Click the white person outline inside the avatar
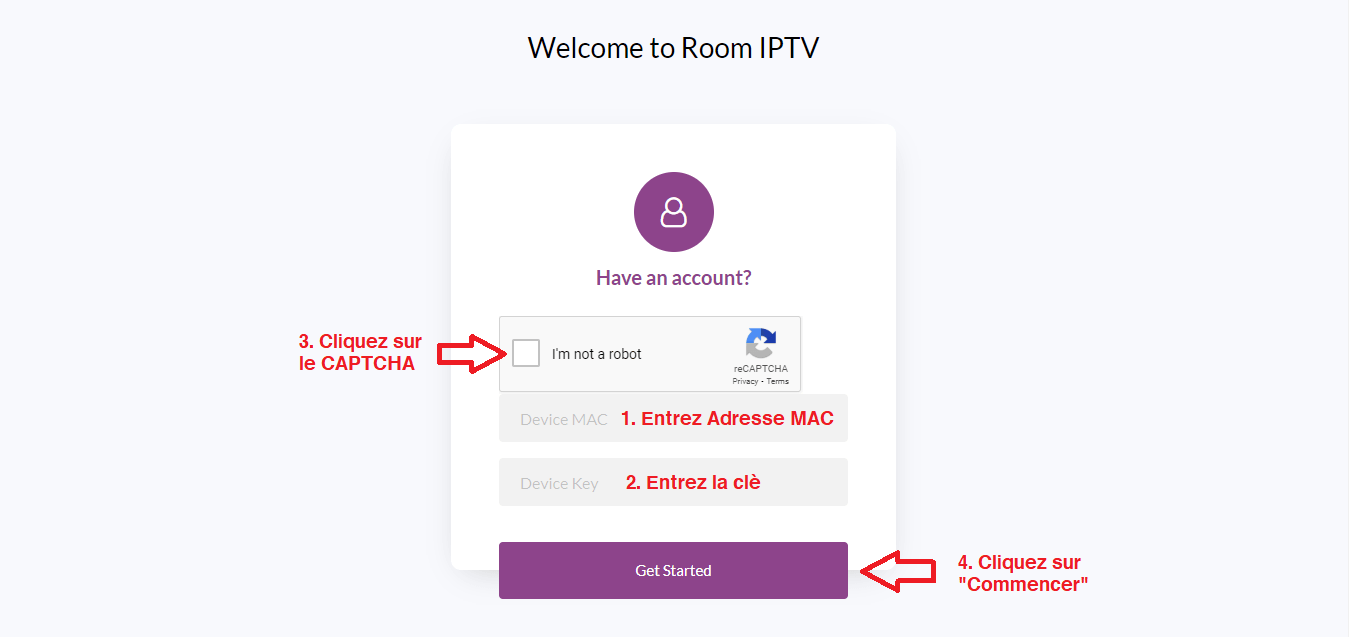The height and width of the screenshot is (637, 1349). coord(674,212)
